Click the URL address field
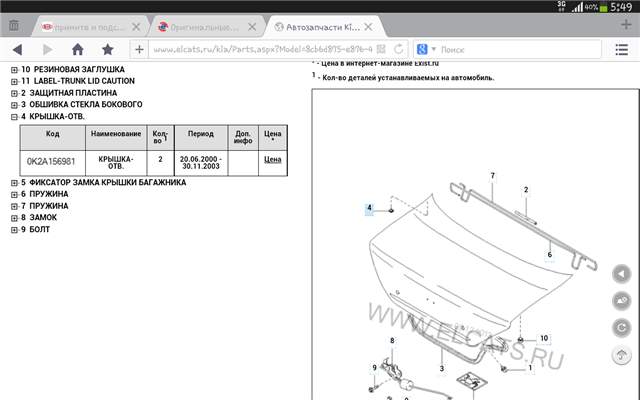 click(262, 49)
